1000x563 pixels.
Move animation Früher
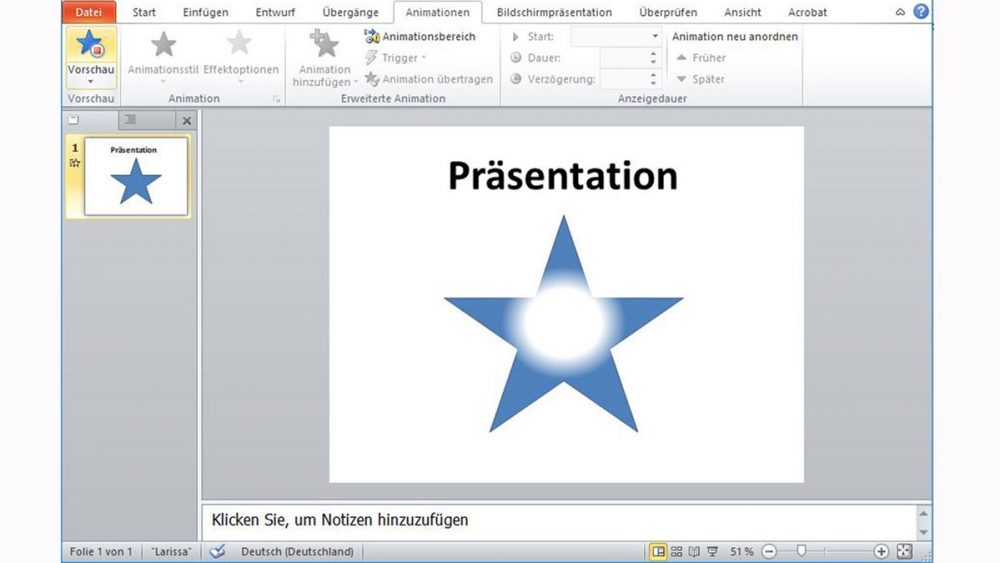tap(700, 58)
